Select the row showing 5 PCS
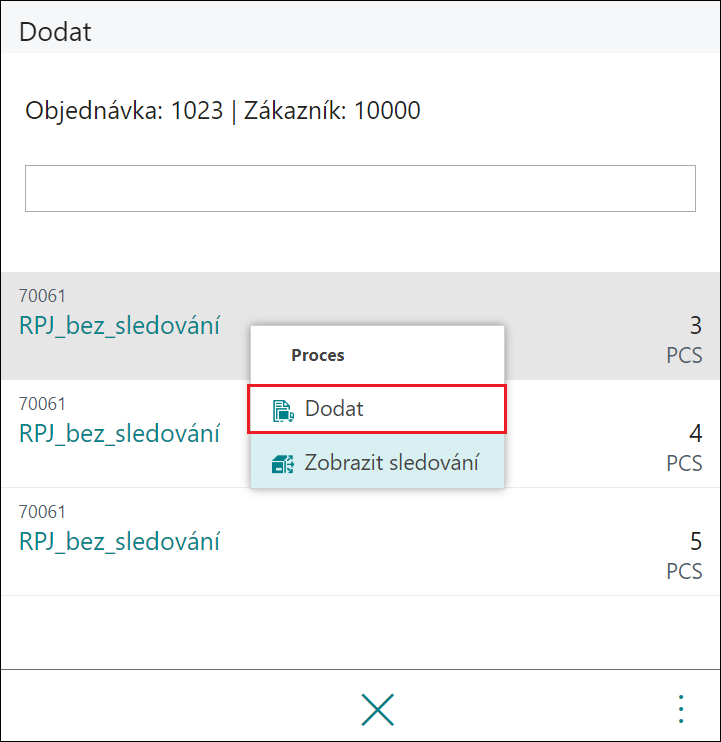721x742 pixels. coord(360,542)
